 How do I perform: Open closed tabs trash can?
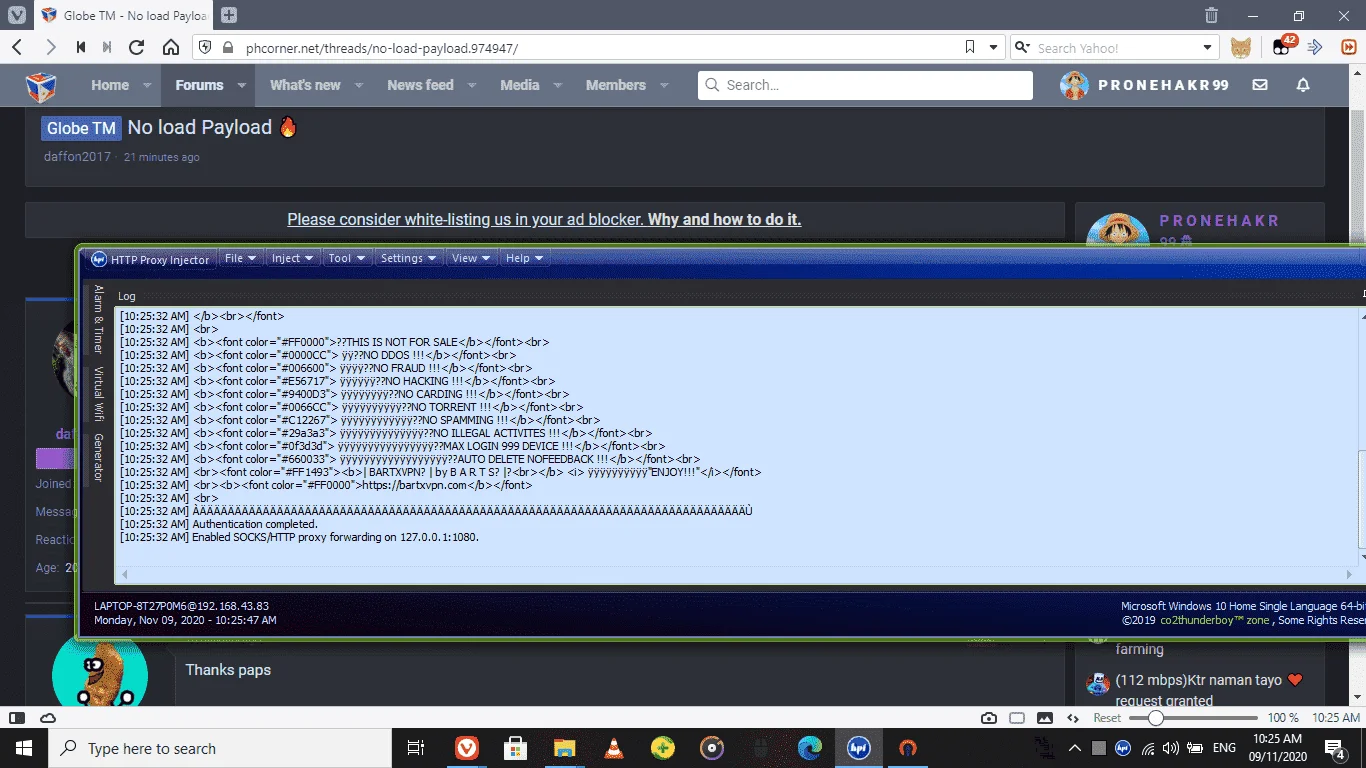click(x=1211, y=15)
